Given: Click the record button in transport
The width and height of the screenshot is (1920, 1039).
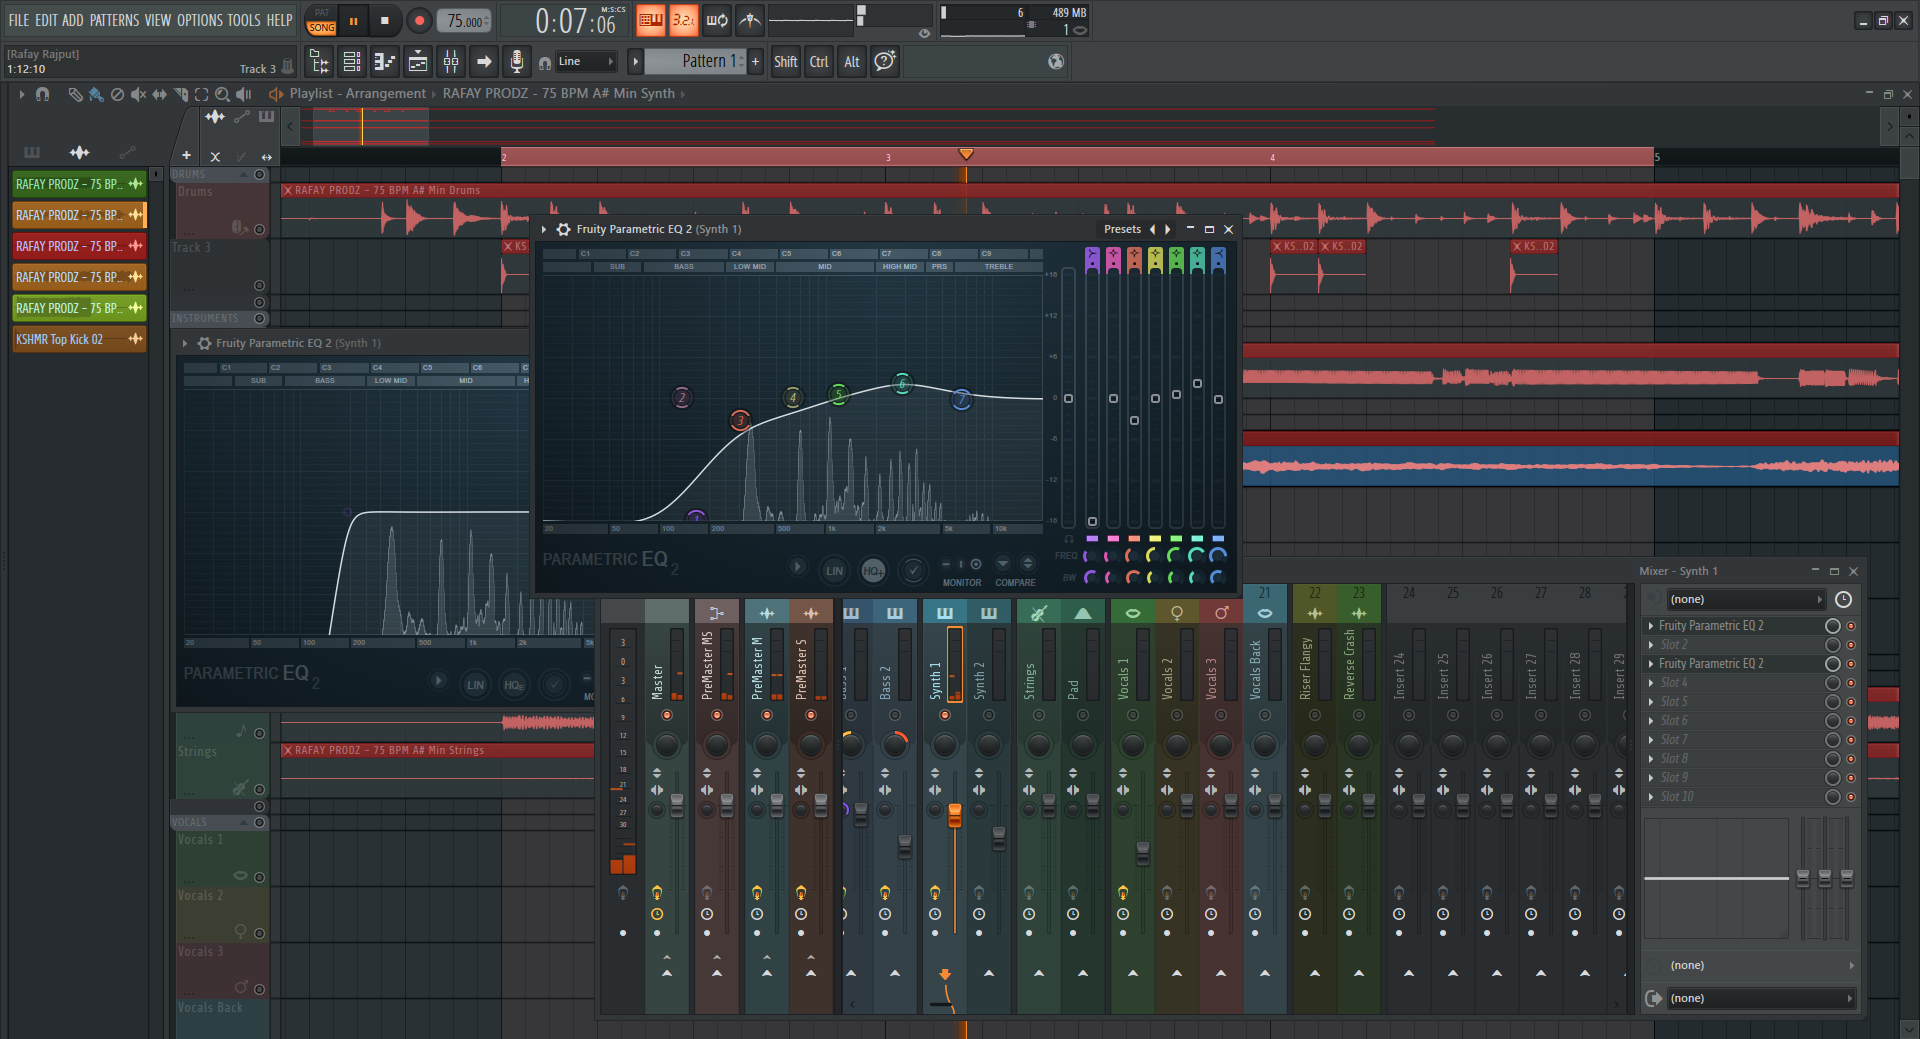Looking at the screenshot, I should (x=419, y=20).
